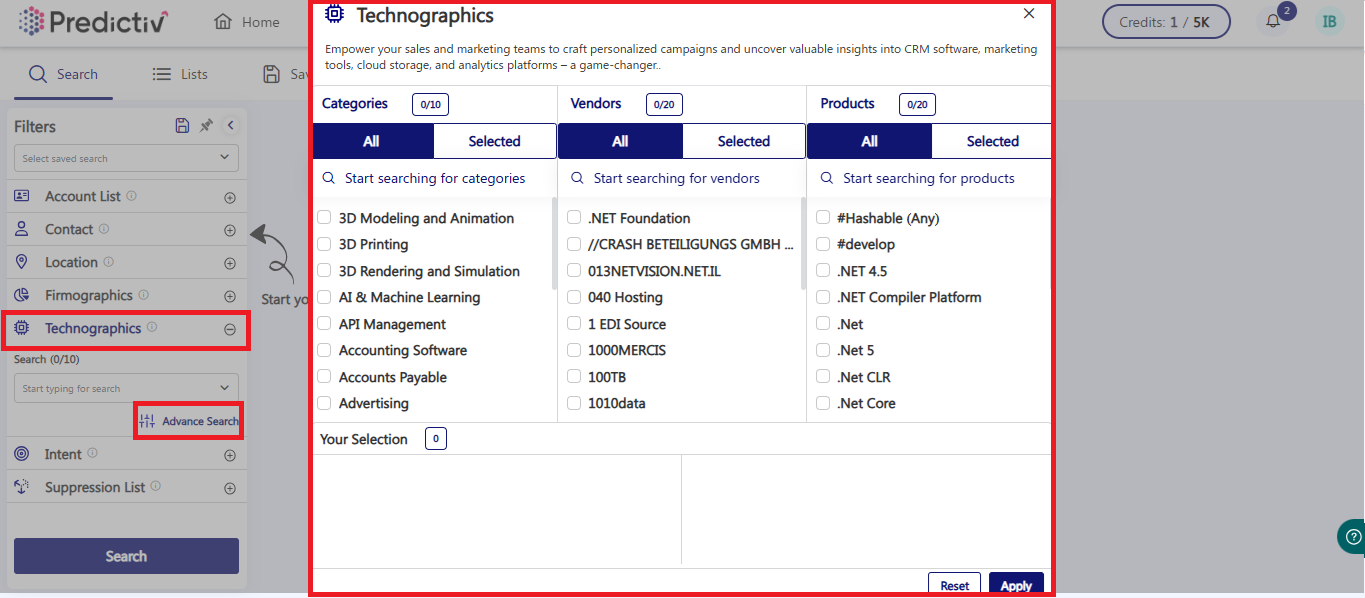The height and width of the screenshot is (598, 1365).
Task: Click the categories search input
Action: click(435, 178)
